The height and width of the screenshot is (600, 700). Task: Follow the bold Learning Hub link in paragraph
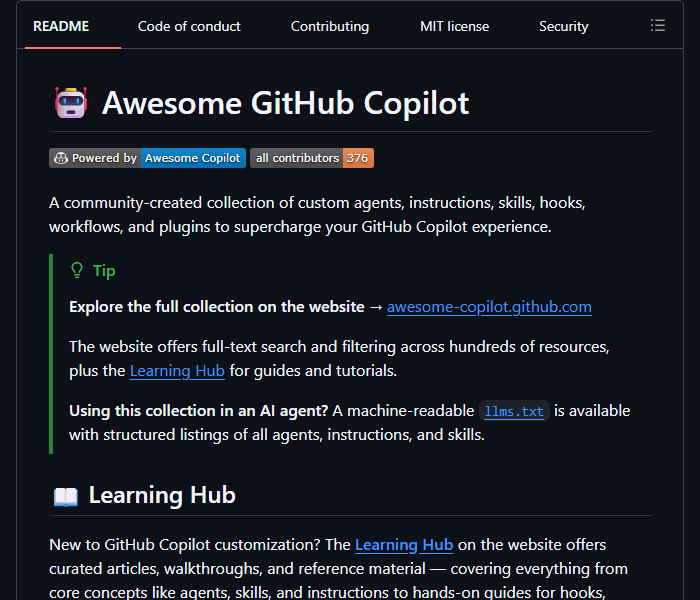point(404,545)
